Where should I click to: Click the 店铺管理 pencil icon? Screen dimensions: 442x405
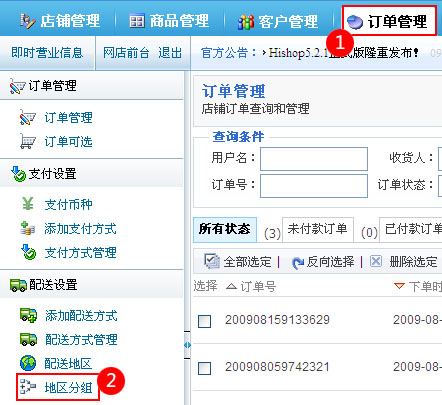[28, 21]
